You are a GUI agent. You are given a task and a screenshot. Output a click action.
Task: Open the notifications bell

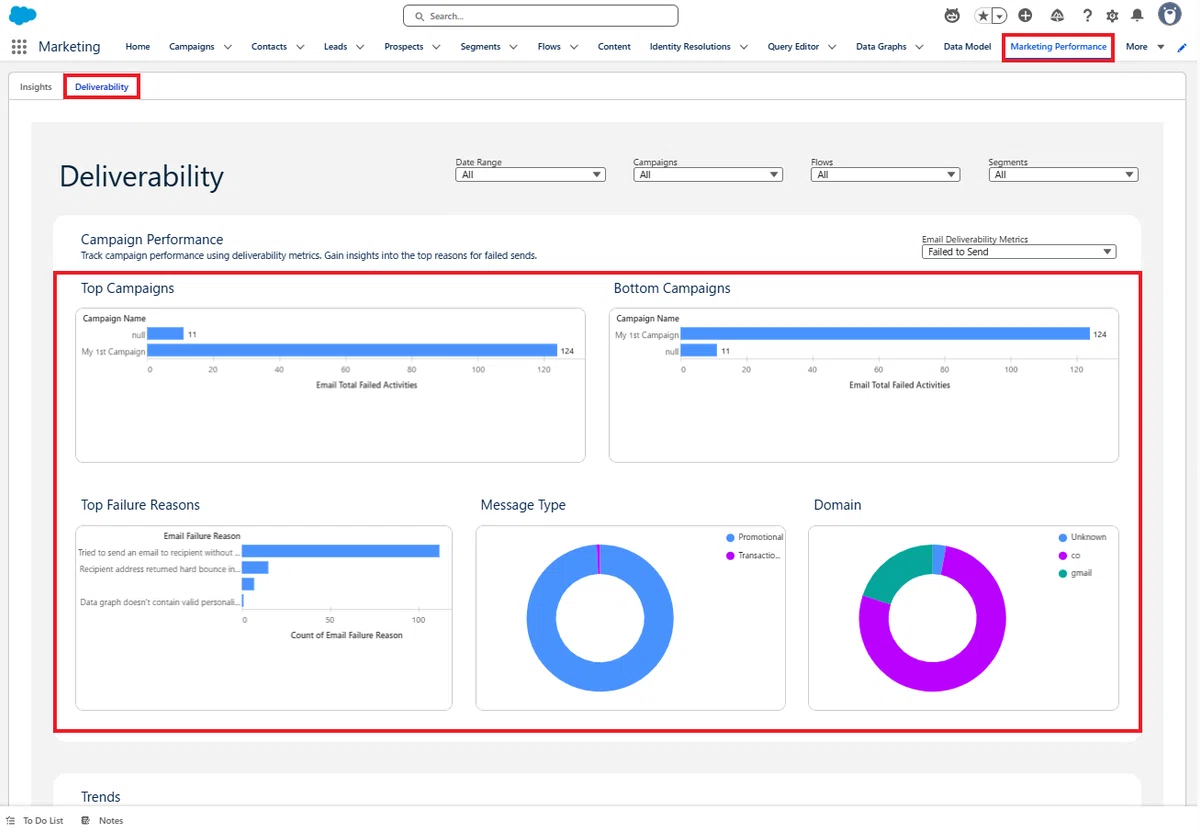coord(1137,16)
